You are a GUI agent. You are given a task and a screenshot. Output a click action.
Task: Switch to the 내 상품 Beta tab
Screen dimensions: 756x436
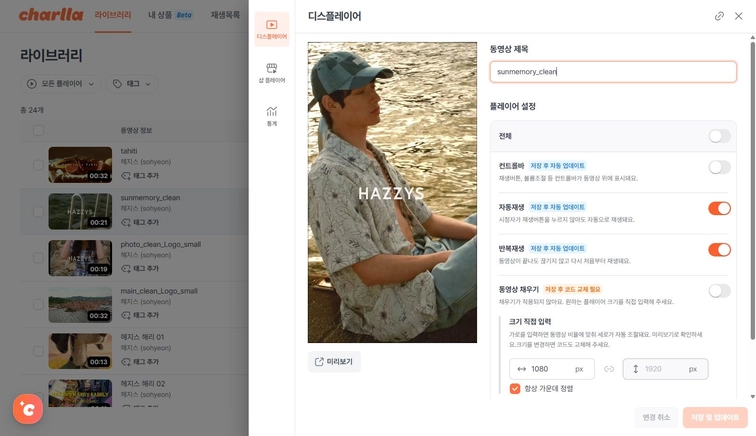pos(170,15)
